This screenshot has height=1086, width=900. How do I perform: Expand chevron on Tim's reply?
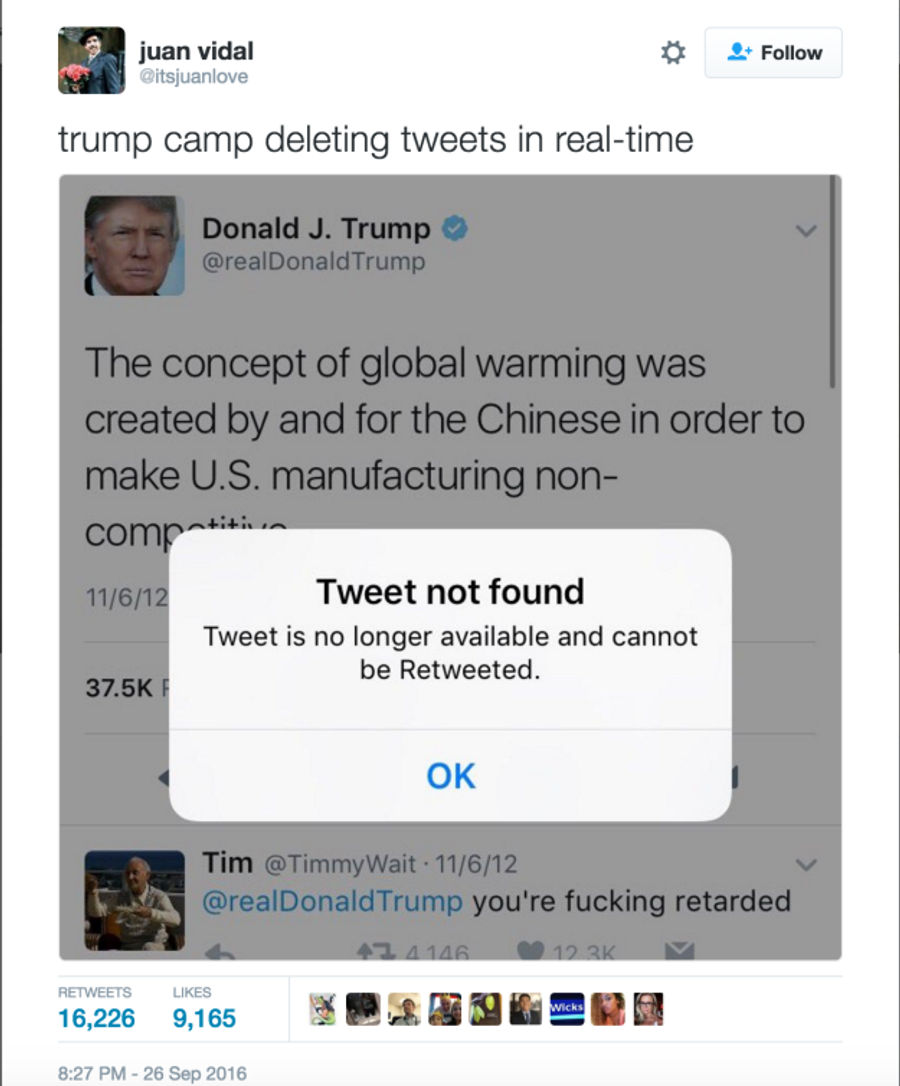point(806,864)
